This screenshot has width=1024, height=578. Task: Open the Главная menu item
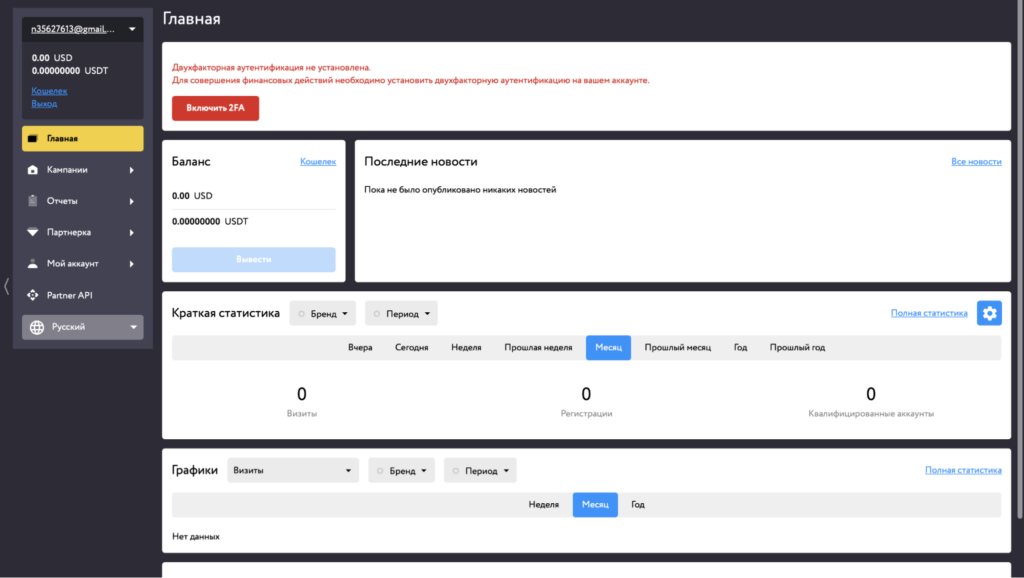83,138
